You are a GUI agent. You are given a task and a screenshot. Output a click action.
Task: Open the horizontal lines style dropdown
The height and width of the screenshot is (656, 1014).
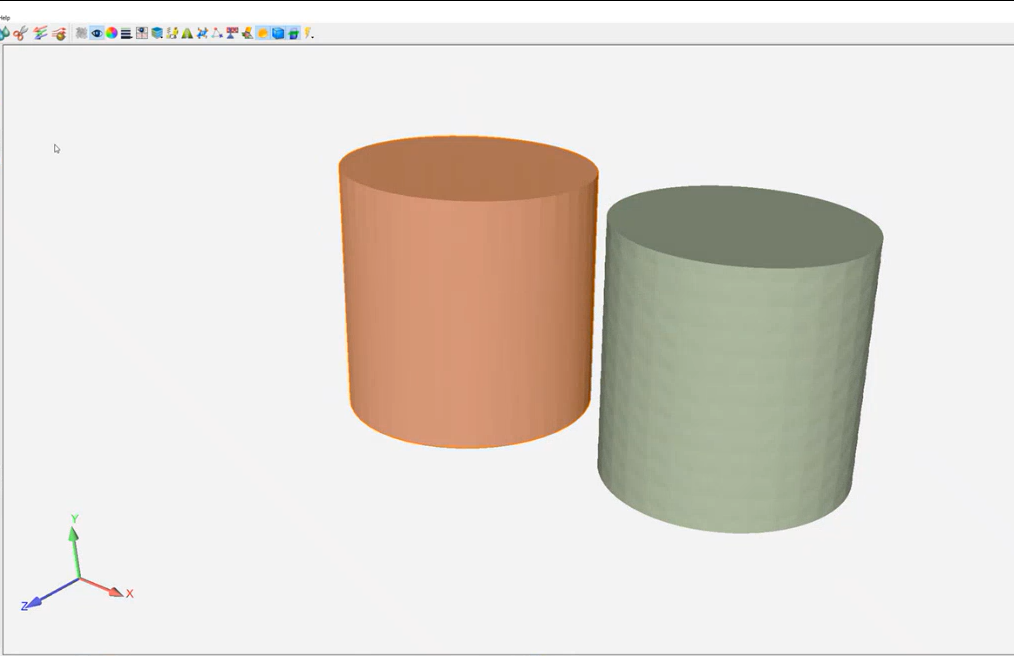126,33
